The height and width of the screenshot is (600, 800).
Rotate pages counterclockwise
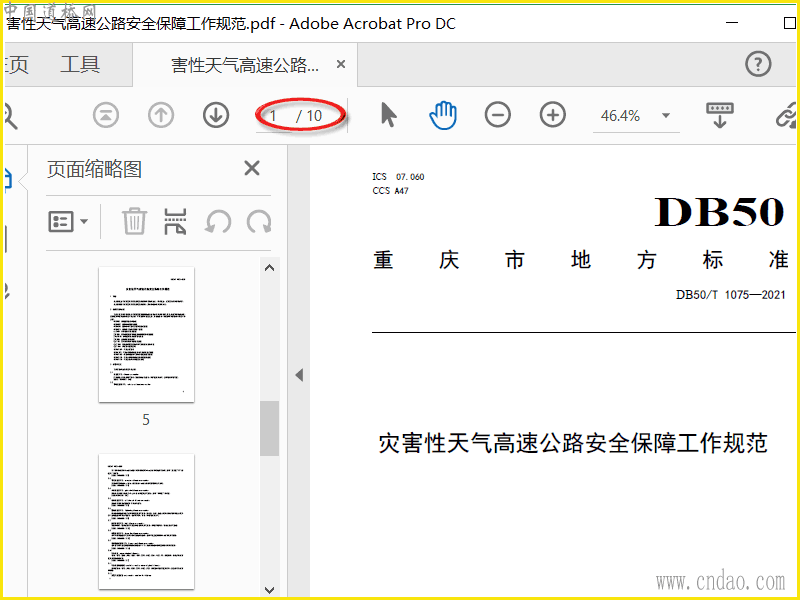point(218,222)
